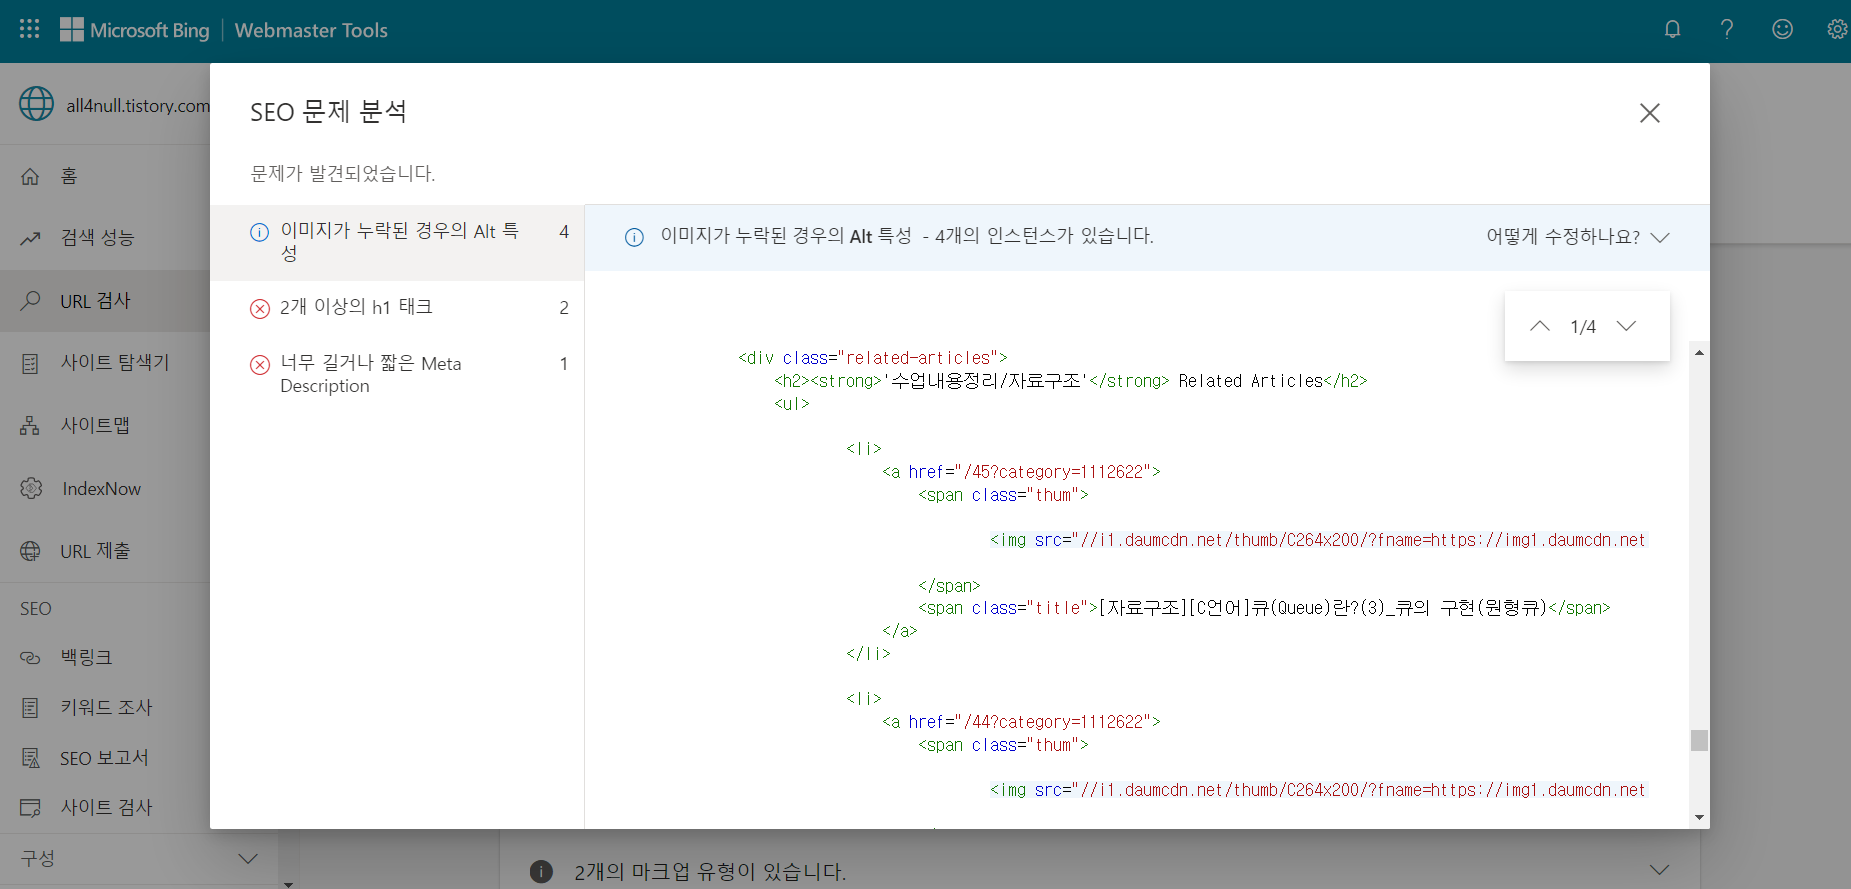Click error icon beside h1 tag issue

(x=260, y=308)
